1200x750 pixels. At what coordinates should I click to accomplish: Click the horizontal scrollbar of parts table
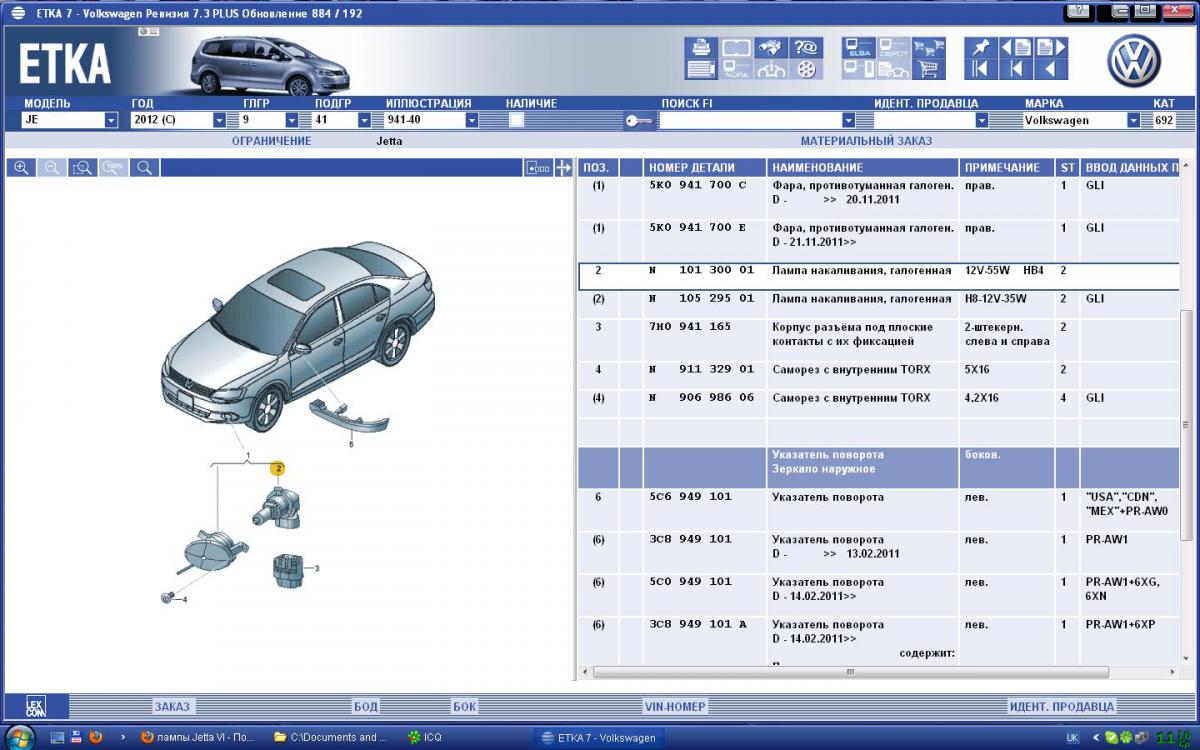point(850,672)
